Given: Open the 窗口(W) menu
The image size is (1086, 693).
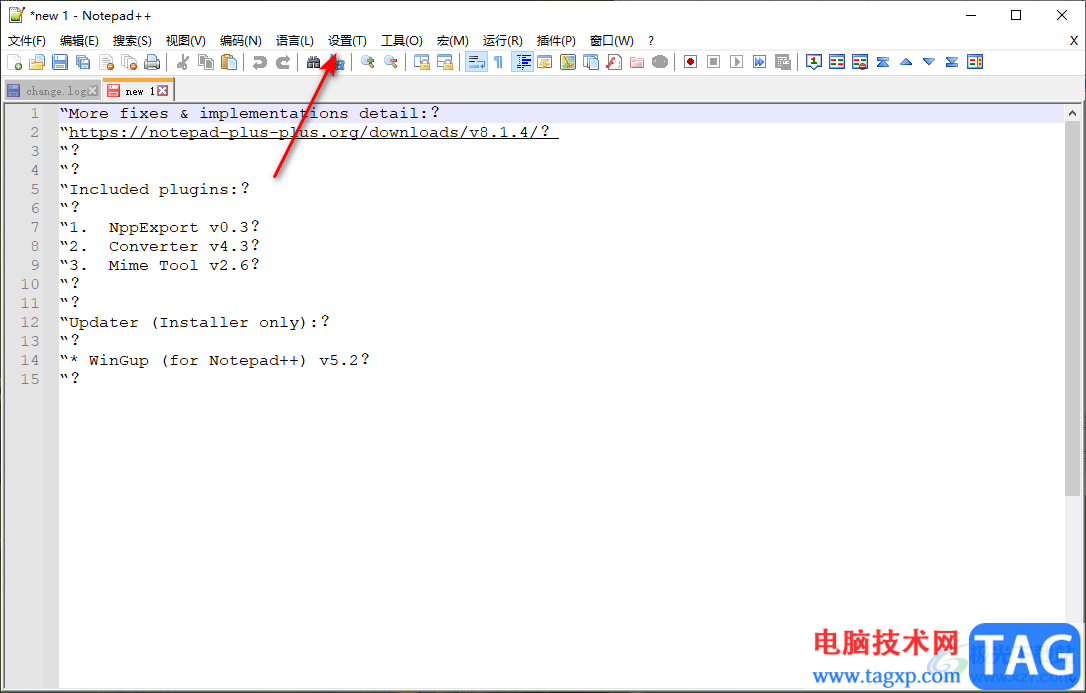Looking at the screenshot, I should [612, 41].
